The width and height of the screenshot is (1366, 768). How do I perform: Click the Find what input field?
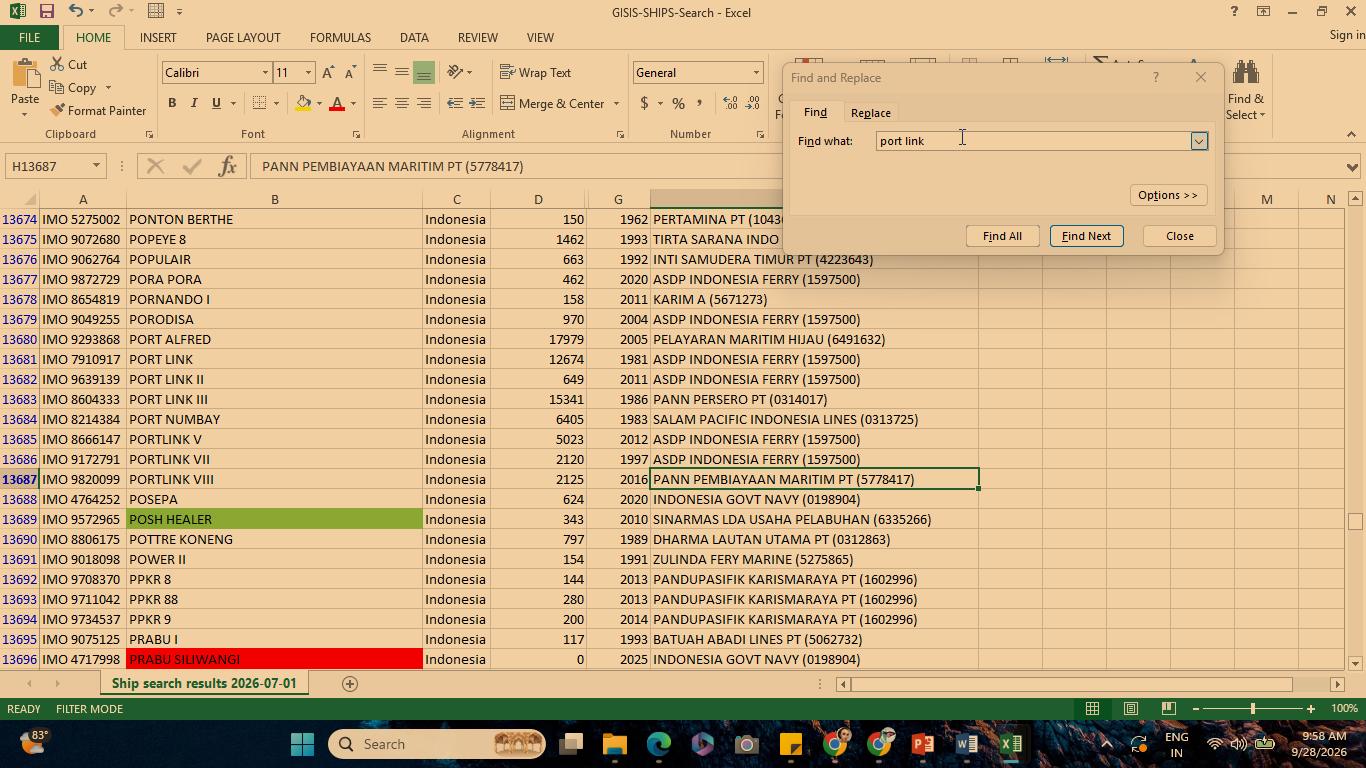click(x=1033, y=141)
